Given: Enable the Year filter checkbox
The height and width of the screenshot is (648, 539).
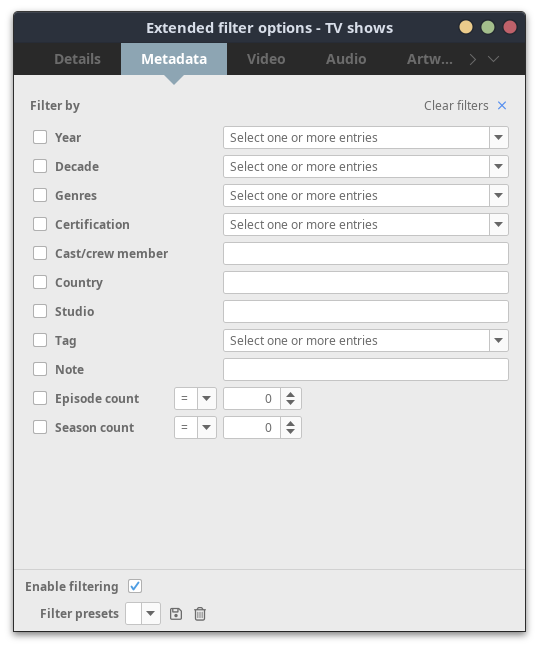Looking at the screenshot, I should click(x=40, y=137).
